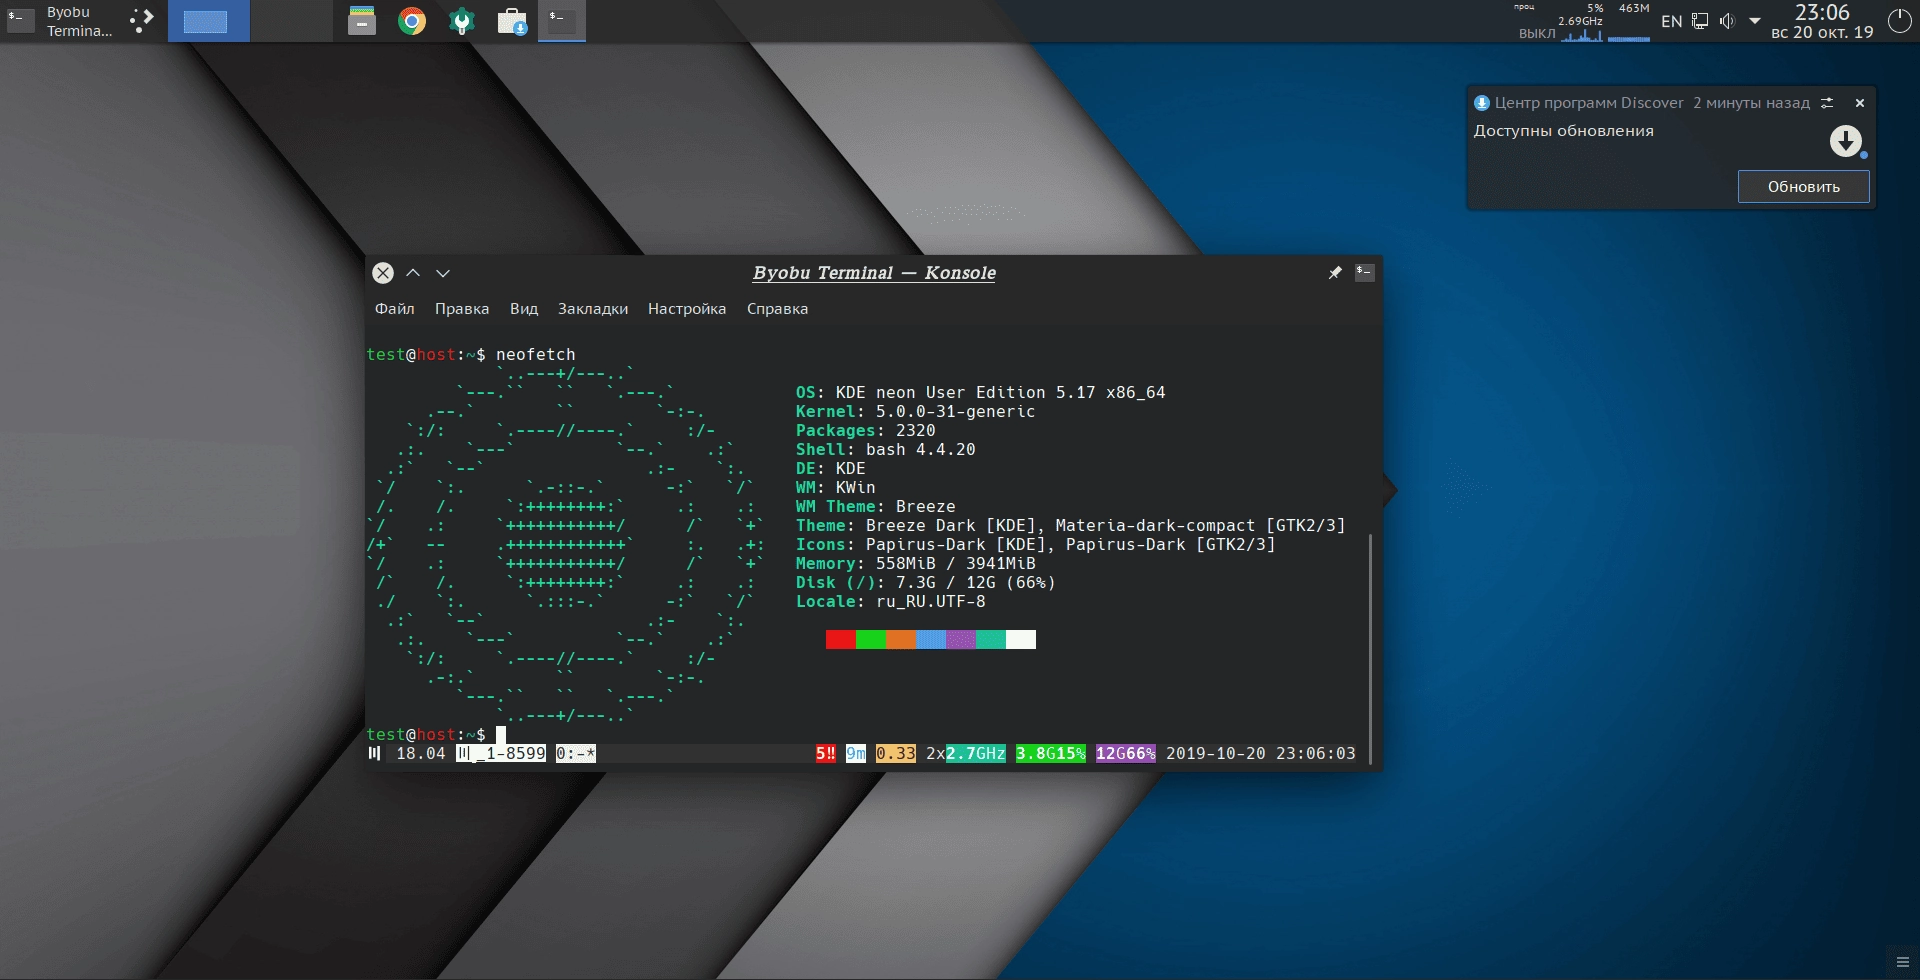This screenshot has height=980, width=1920.
Task: Open the Правка menu in Konsole
Action: click(462, 309)
